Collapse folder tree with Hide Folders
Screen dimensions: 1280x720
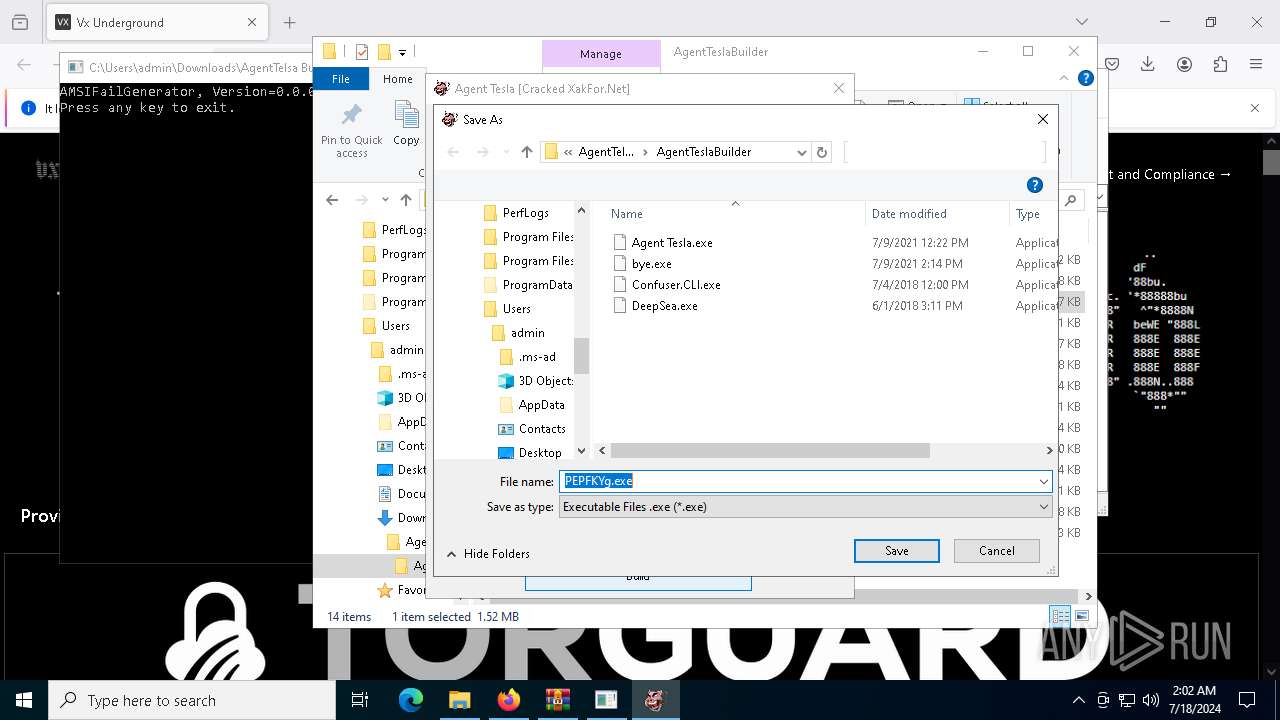488,554
